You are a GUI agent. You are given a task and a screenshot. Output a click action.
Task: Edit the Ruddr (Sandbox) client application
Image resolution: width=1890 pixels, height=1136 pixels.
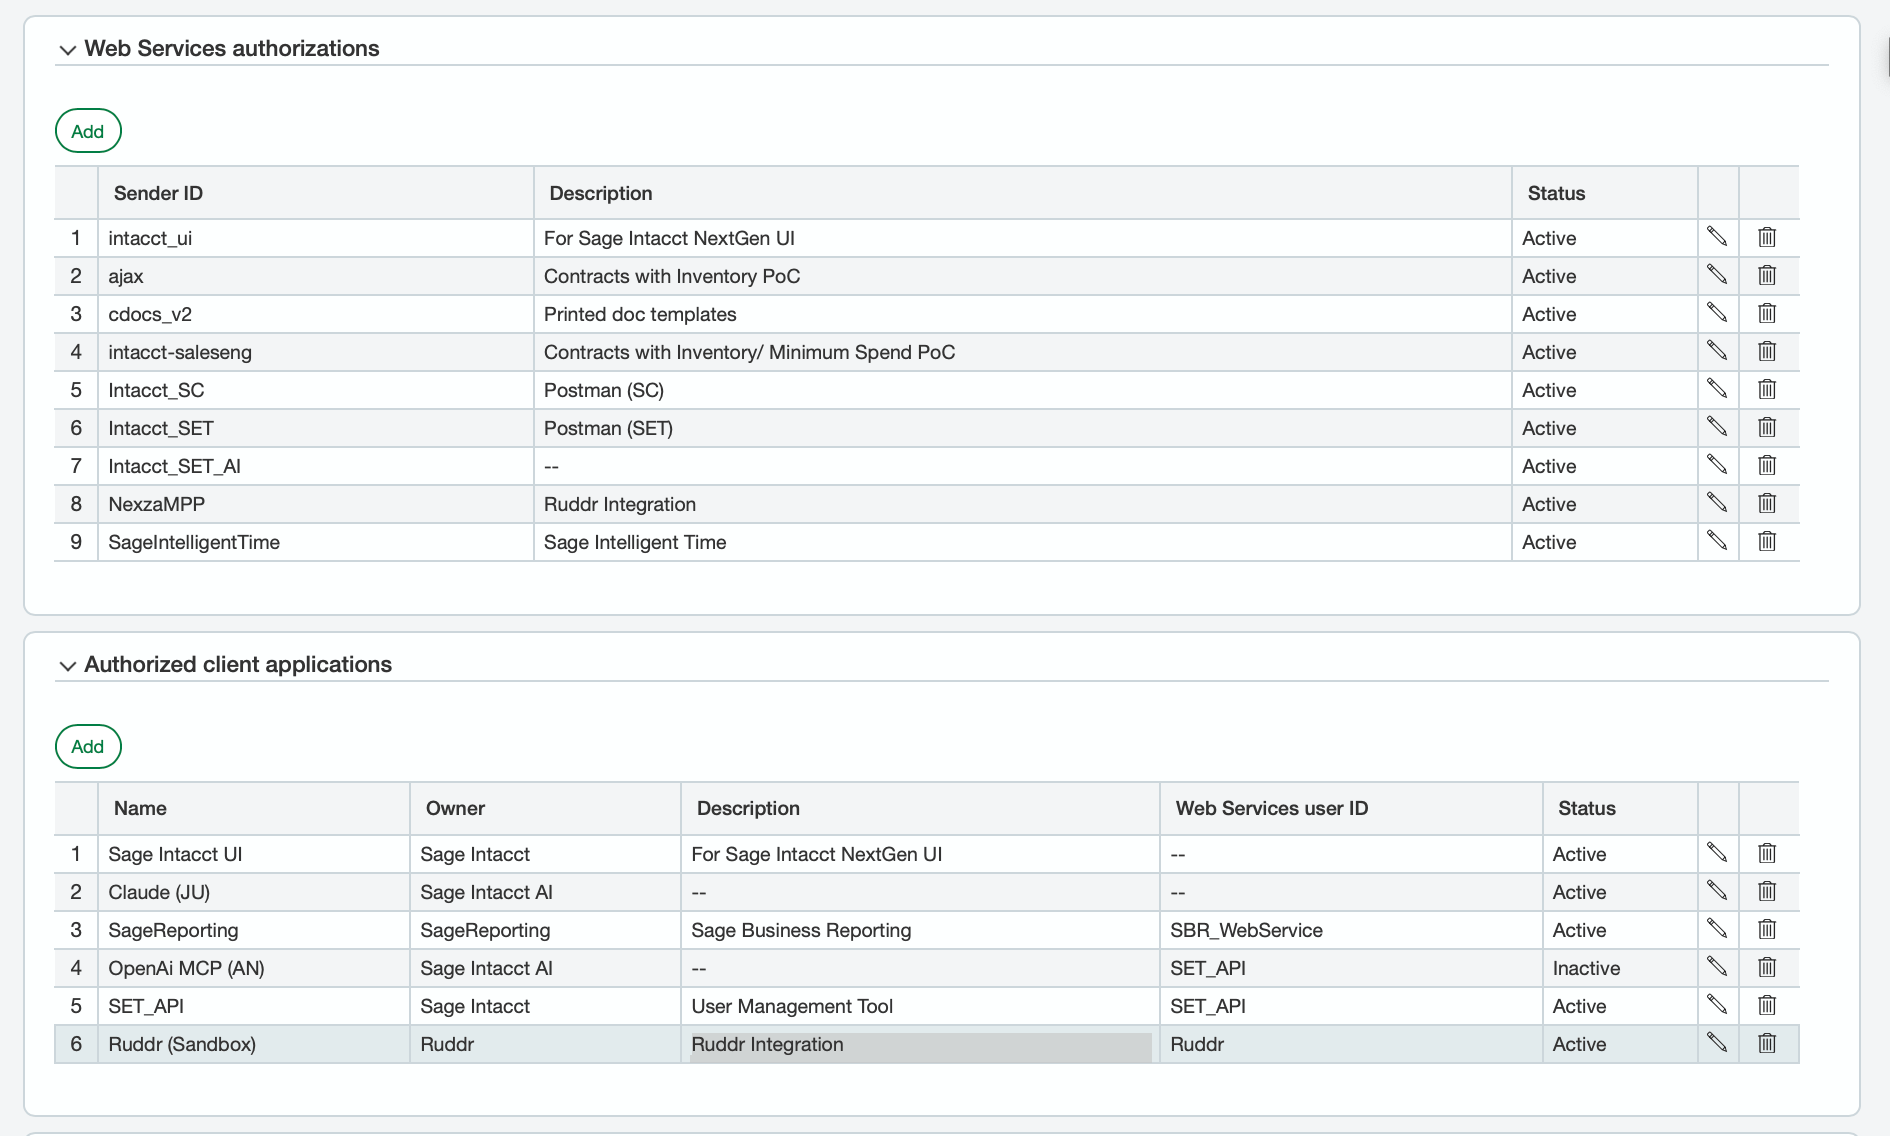(1717, 1043)
